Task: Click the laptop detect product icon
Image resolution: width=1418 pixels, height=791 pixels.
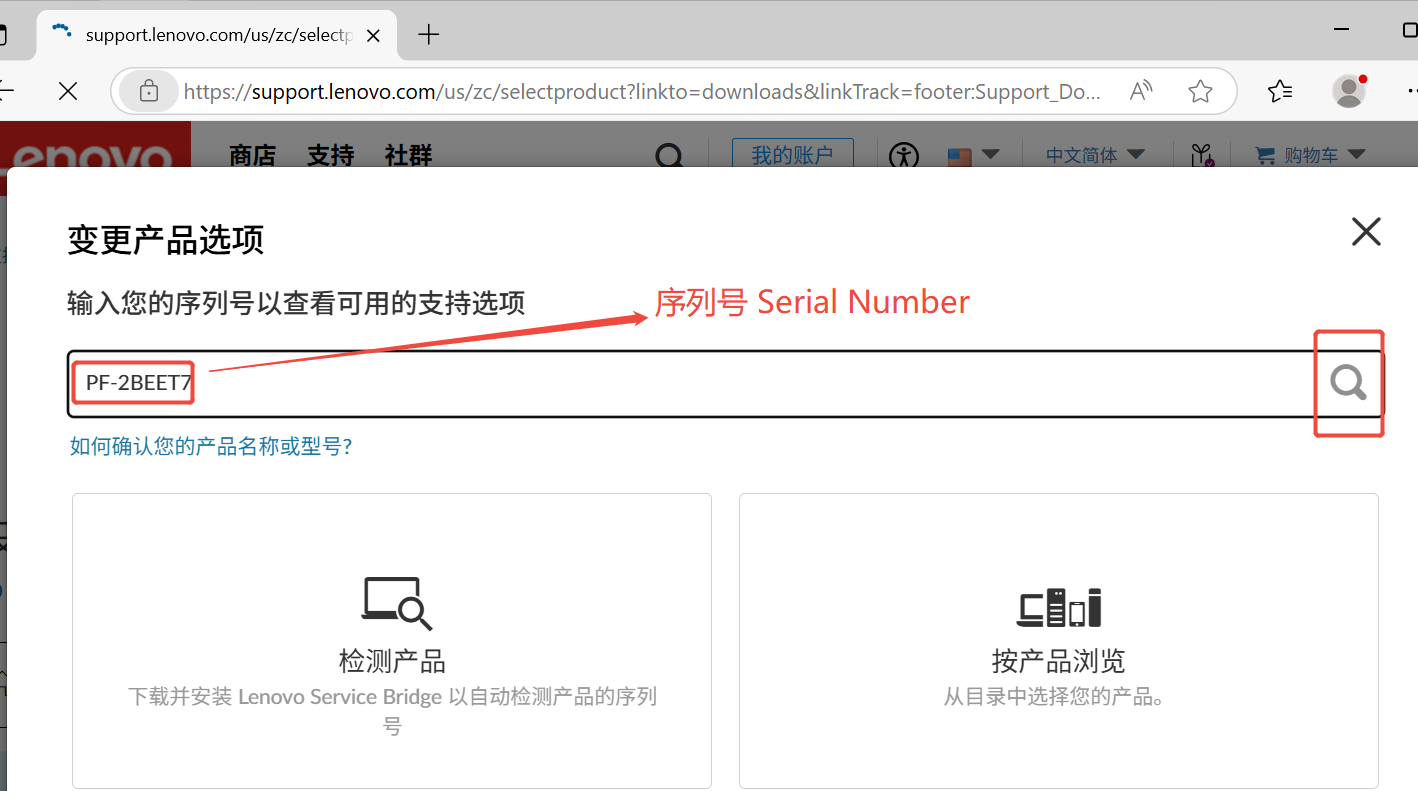Action: 396,603
